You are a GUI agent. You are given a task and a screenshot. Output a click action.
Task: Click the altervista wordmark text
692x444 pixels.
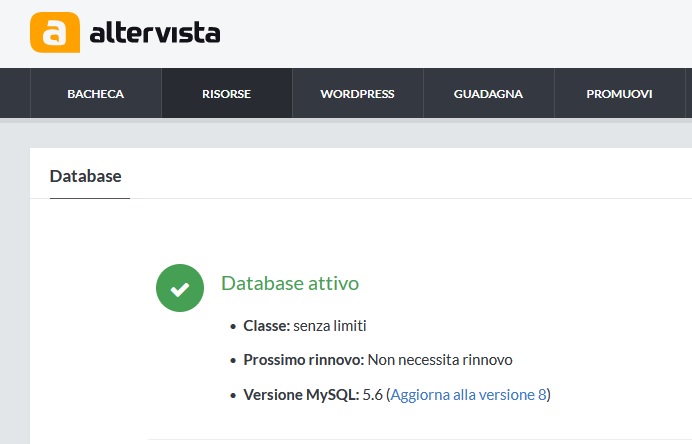point(155,33)
